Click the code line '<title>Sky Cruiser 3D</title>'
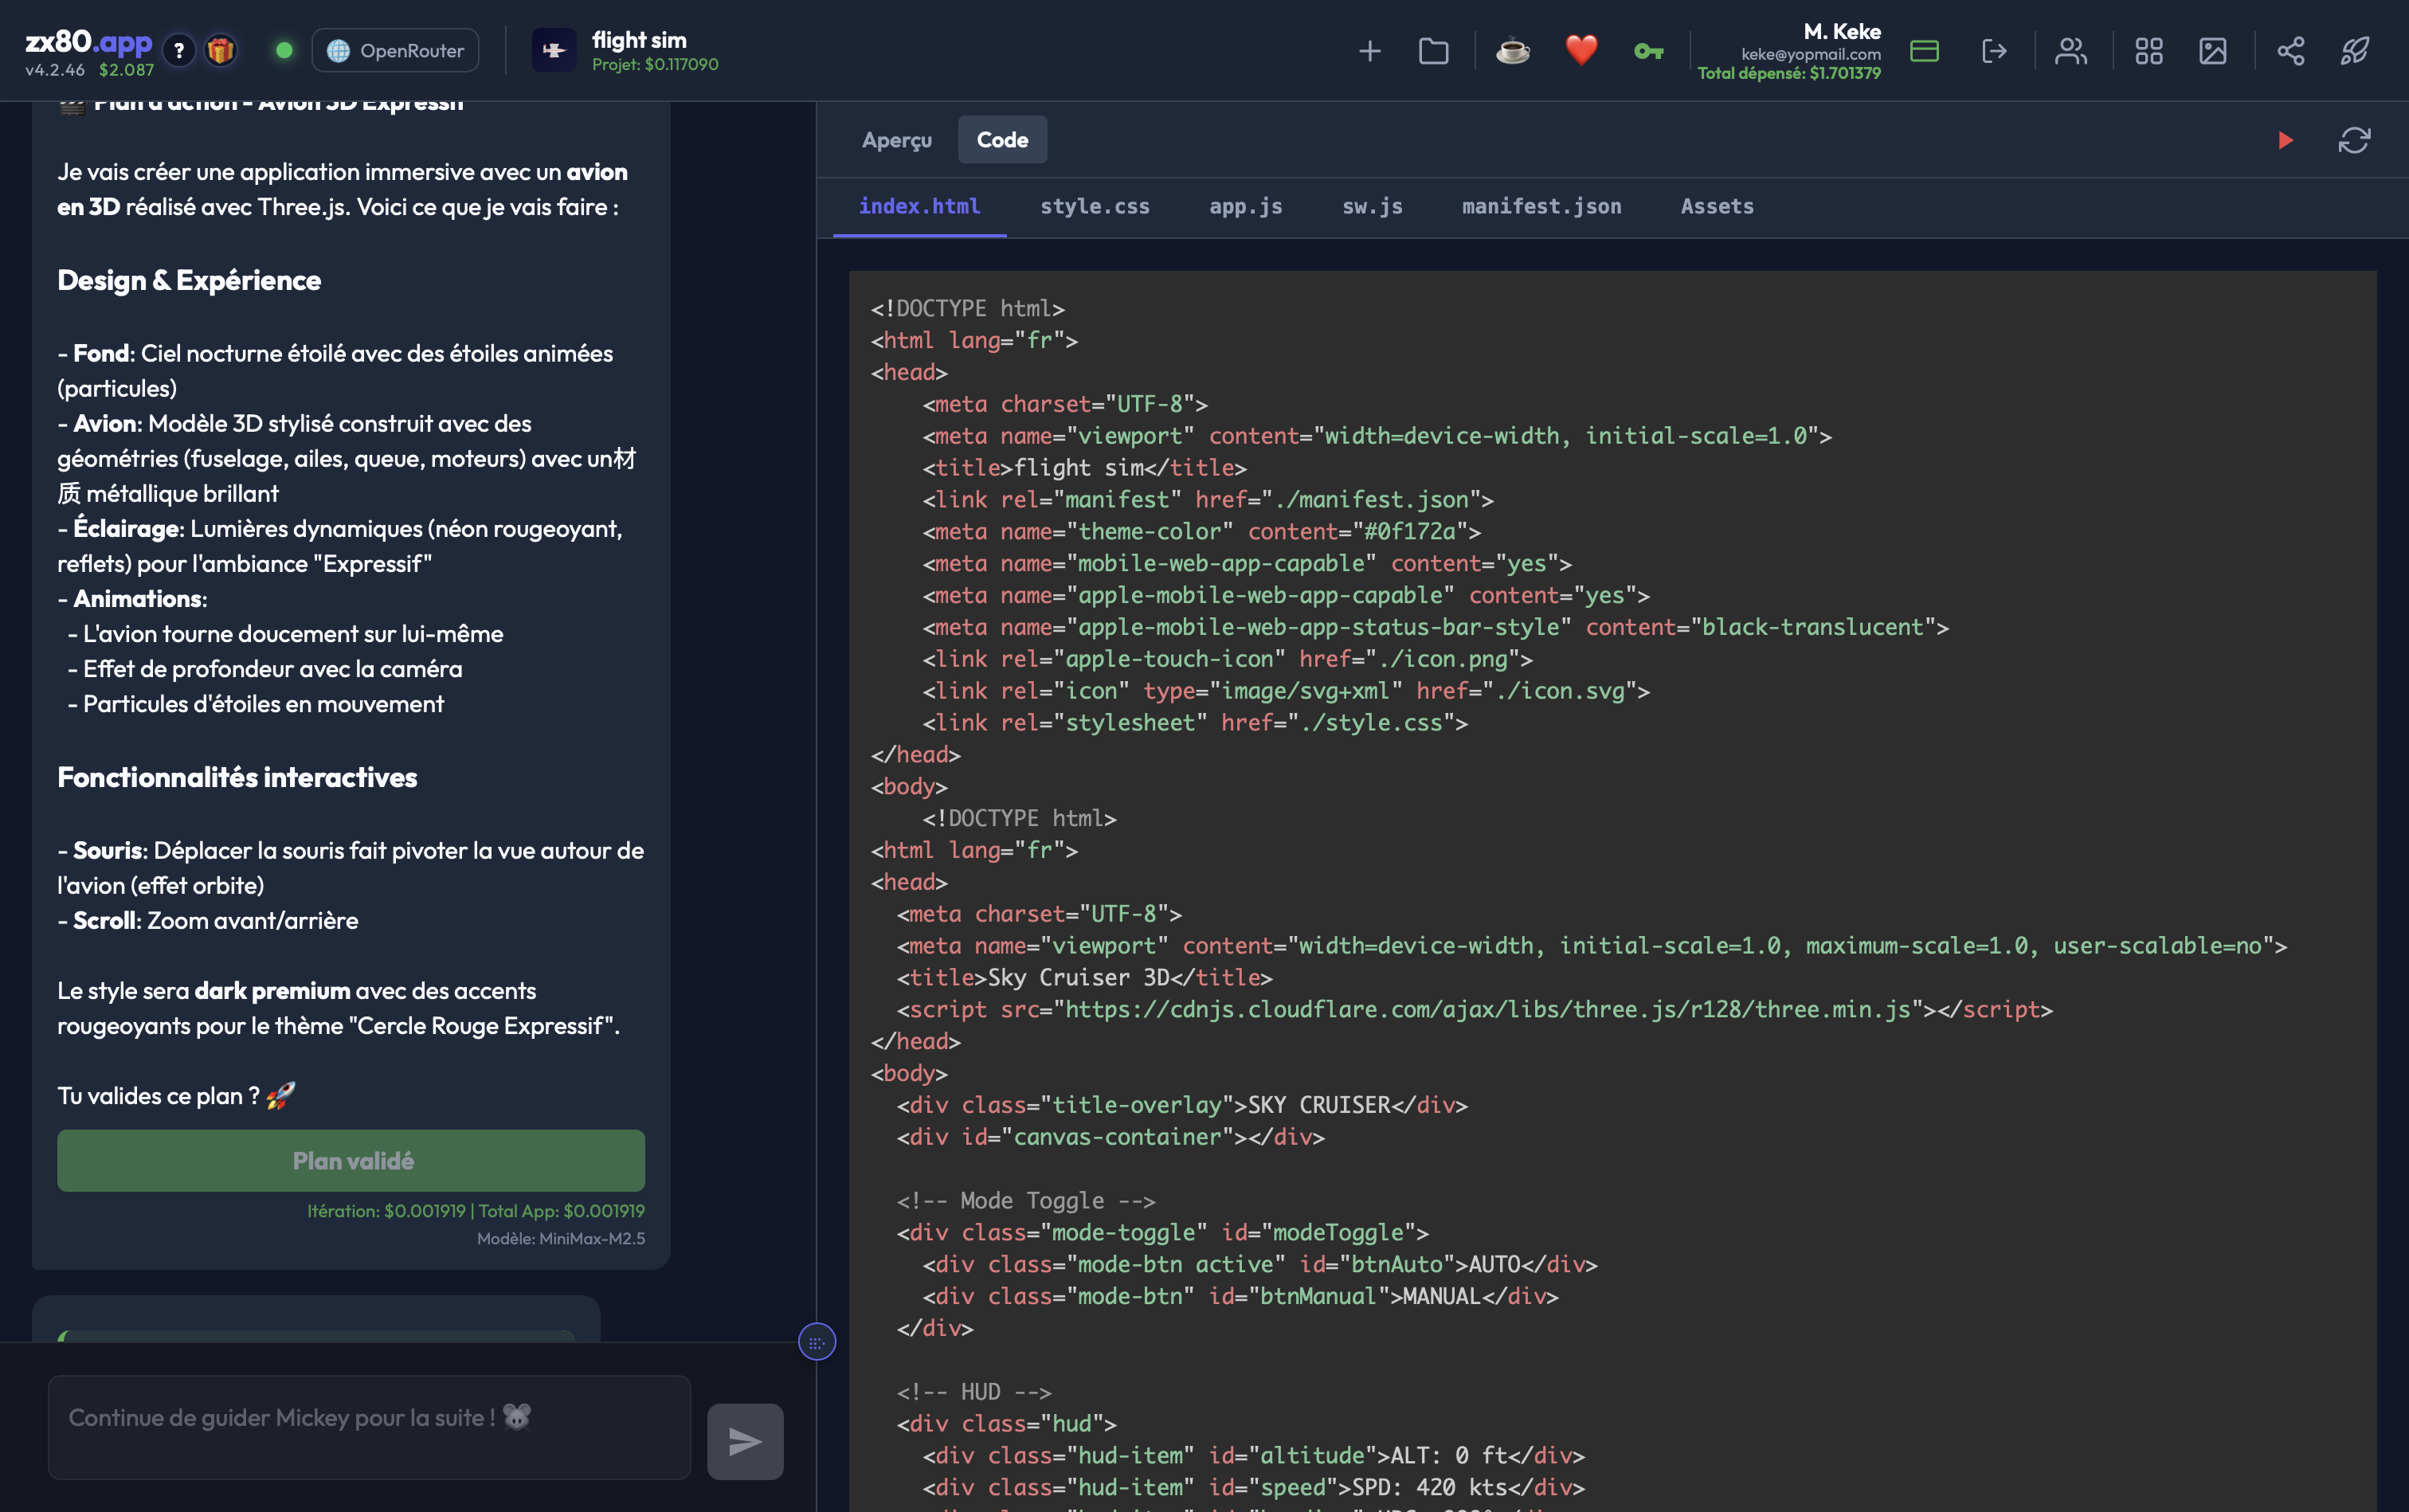Screen dimensions: 2409x1512 pyautogui.click(x=1084, y=977)
